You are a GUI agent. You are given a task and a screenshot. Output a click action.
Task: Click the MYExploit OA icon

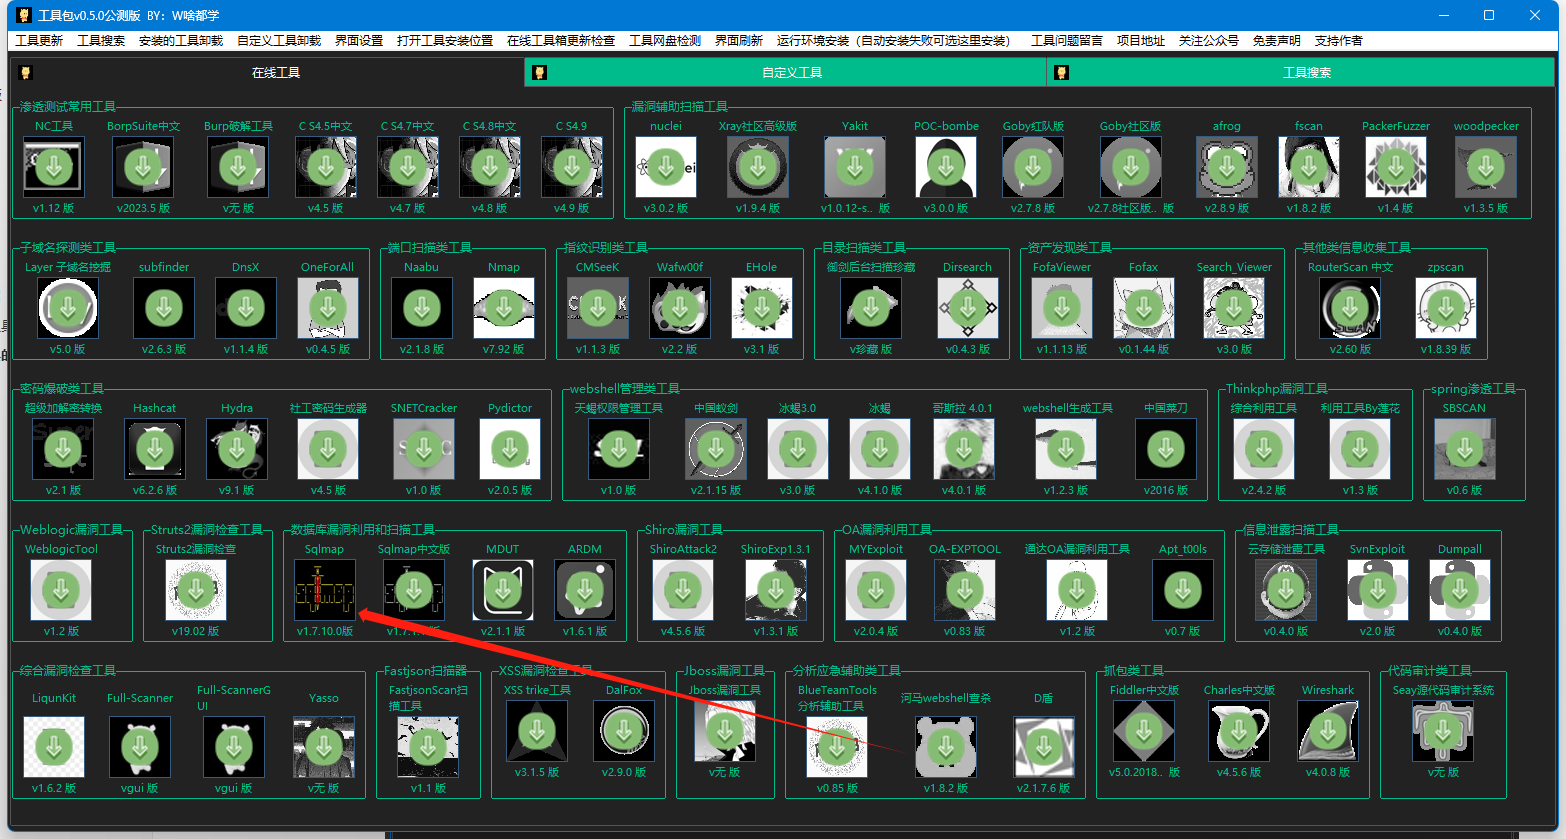coord(876,590)
